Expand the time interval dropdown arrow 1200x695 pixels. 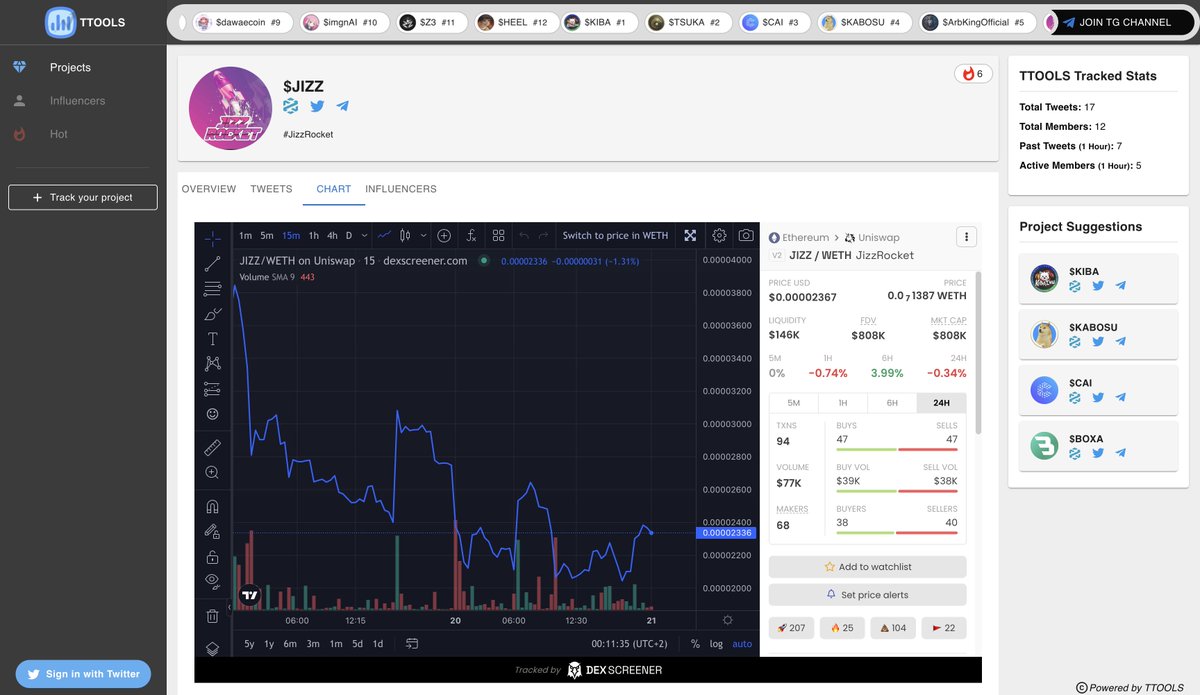[364, 236]
